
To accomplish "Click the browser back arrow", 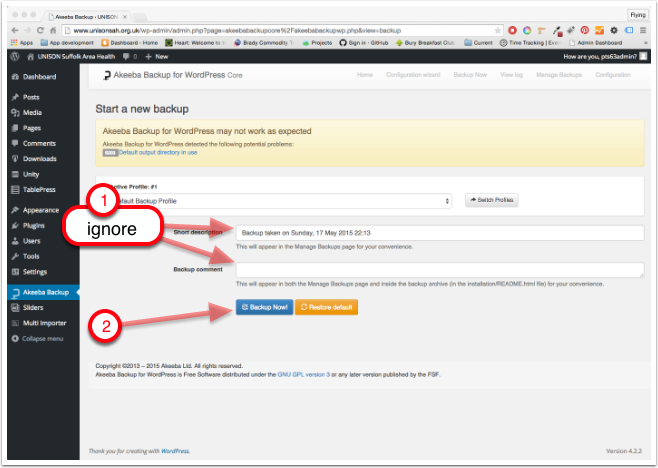I will (x=15, y=30).
